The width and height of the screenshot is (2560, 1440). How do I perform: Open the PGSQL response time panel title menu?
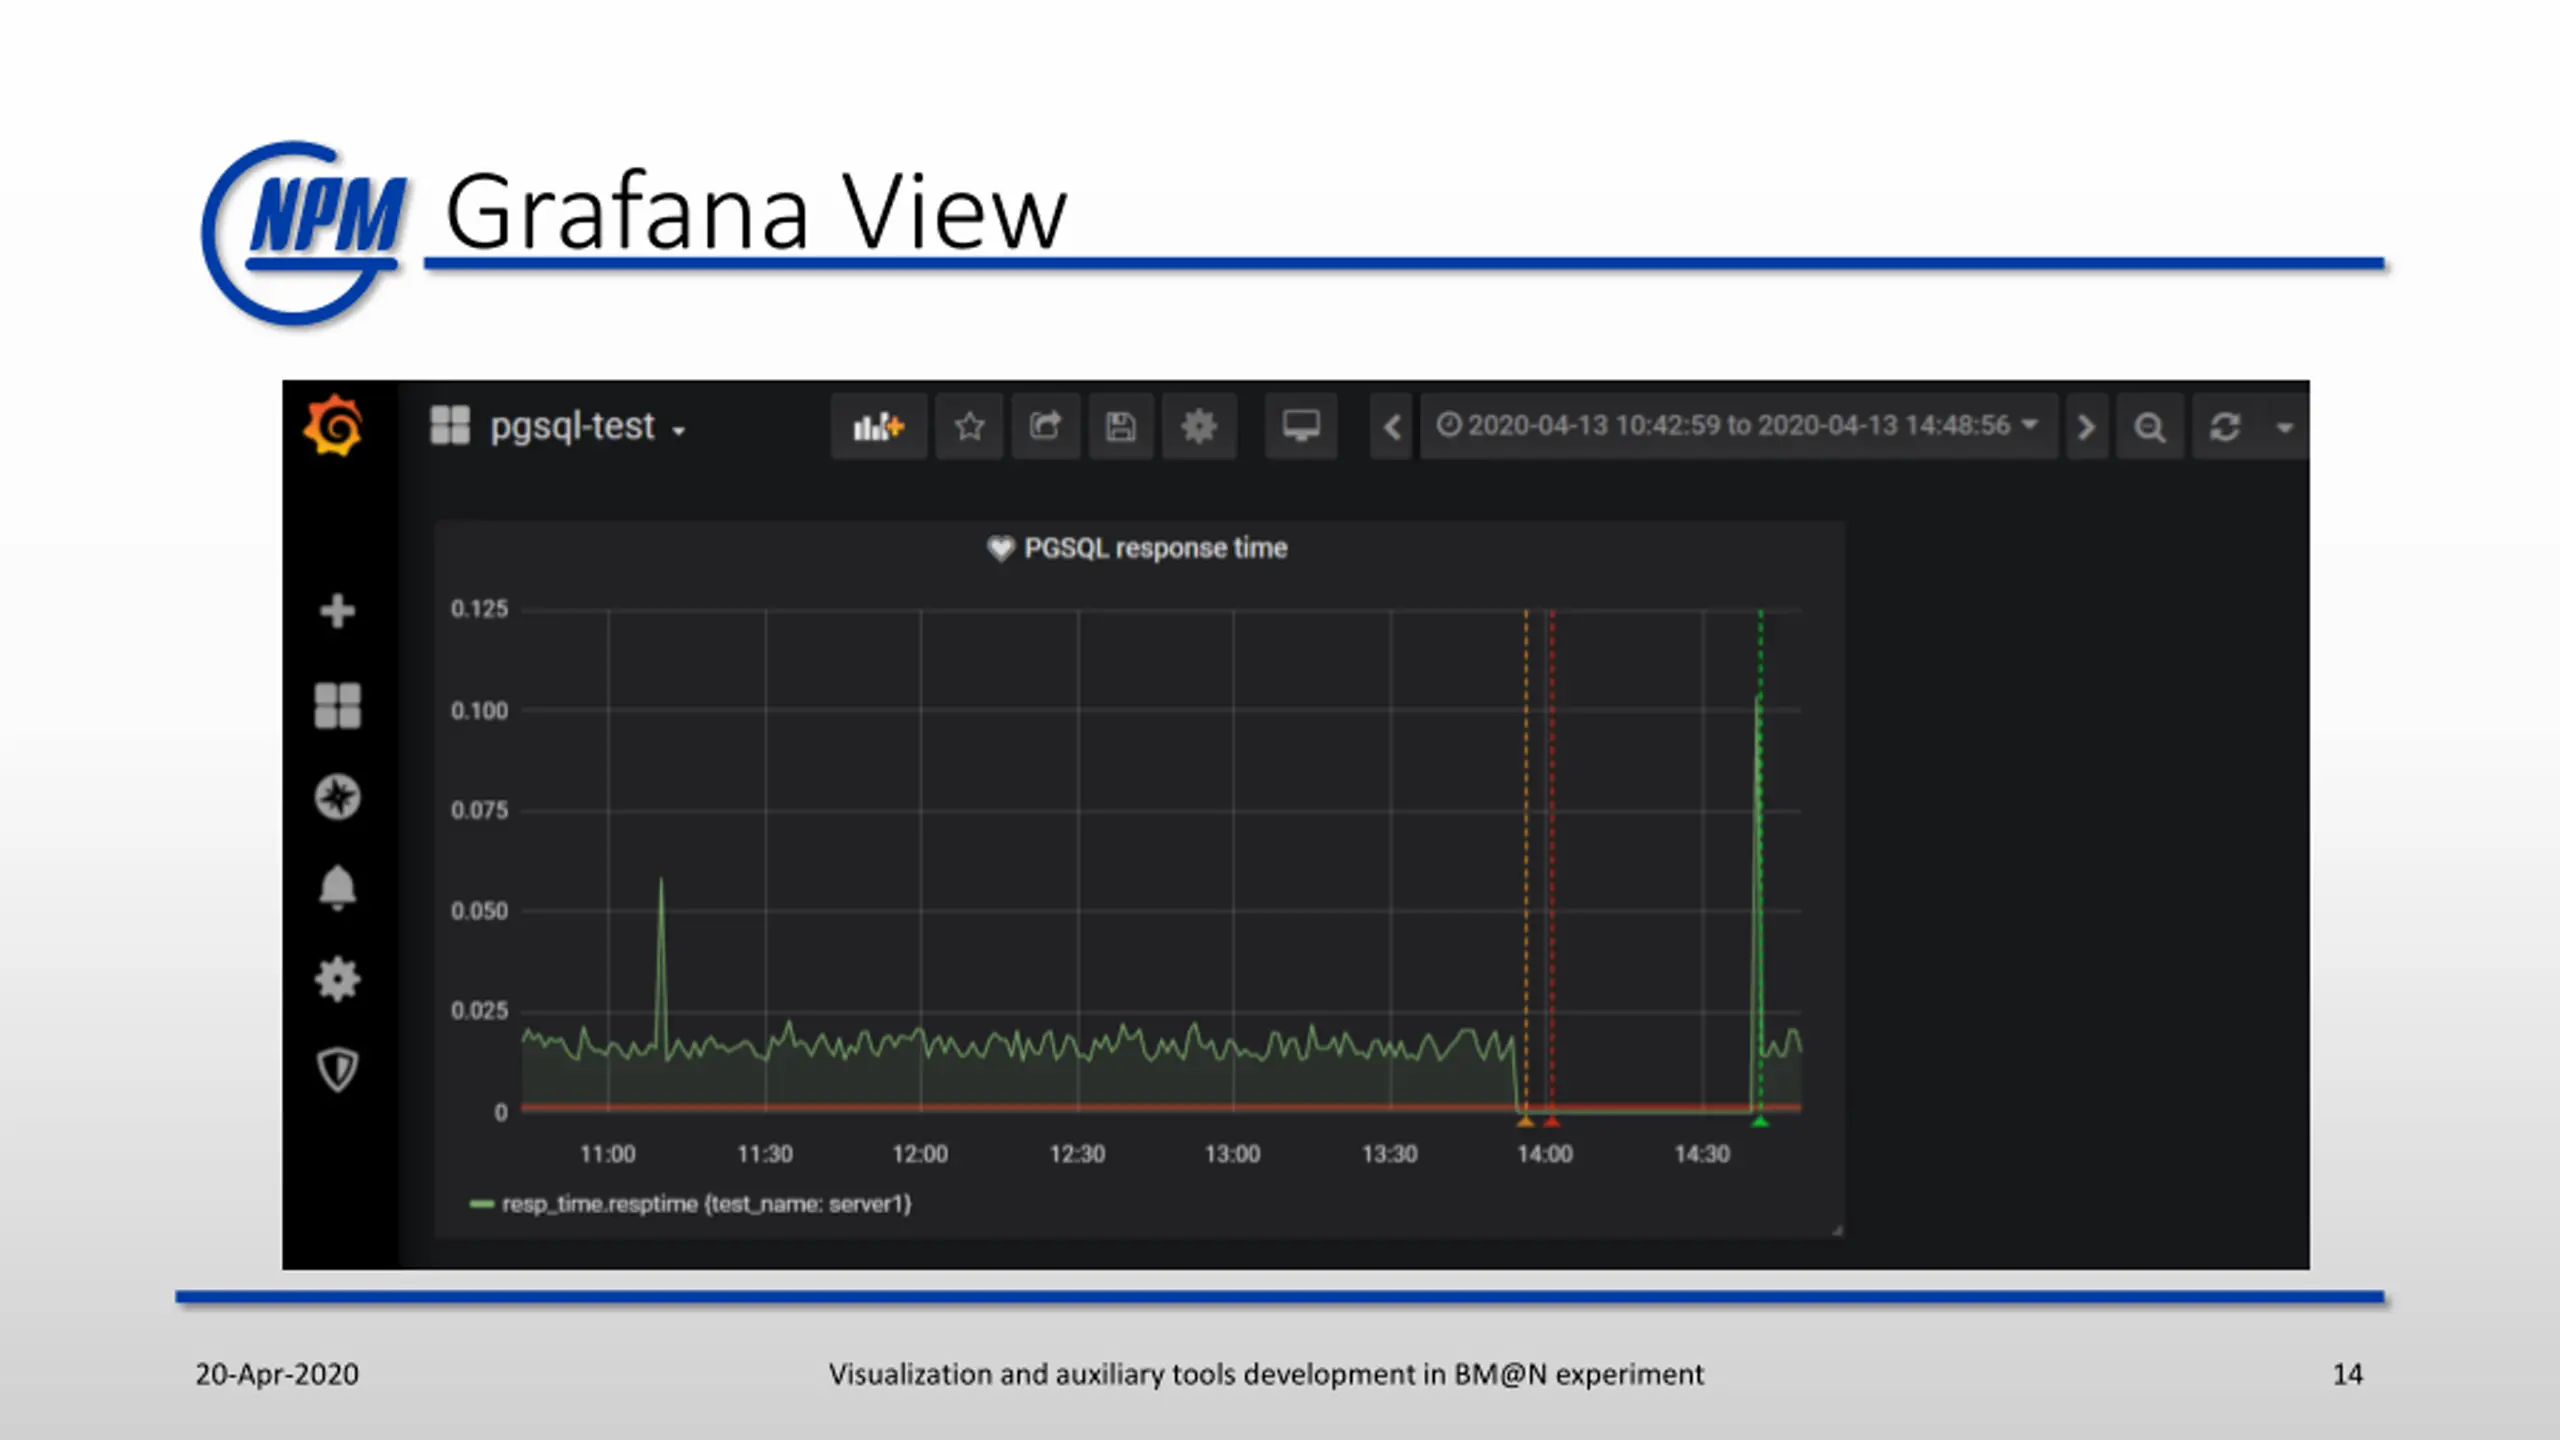pyautogui.click(x=1155, y=548)
